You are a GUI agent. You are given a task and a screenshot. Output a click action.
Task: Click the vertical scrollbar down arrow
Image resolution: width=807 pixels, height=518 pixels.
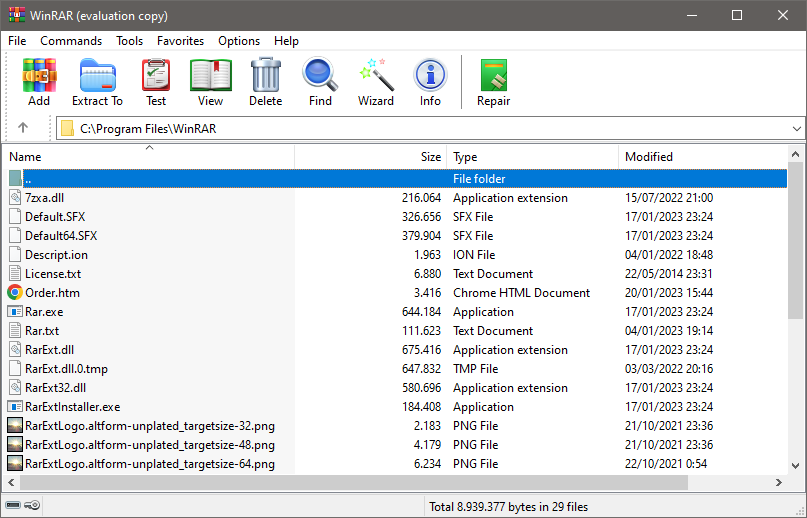(x=795, y=466)
